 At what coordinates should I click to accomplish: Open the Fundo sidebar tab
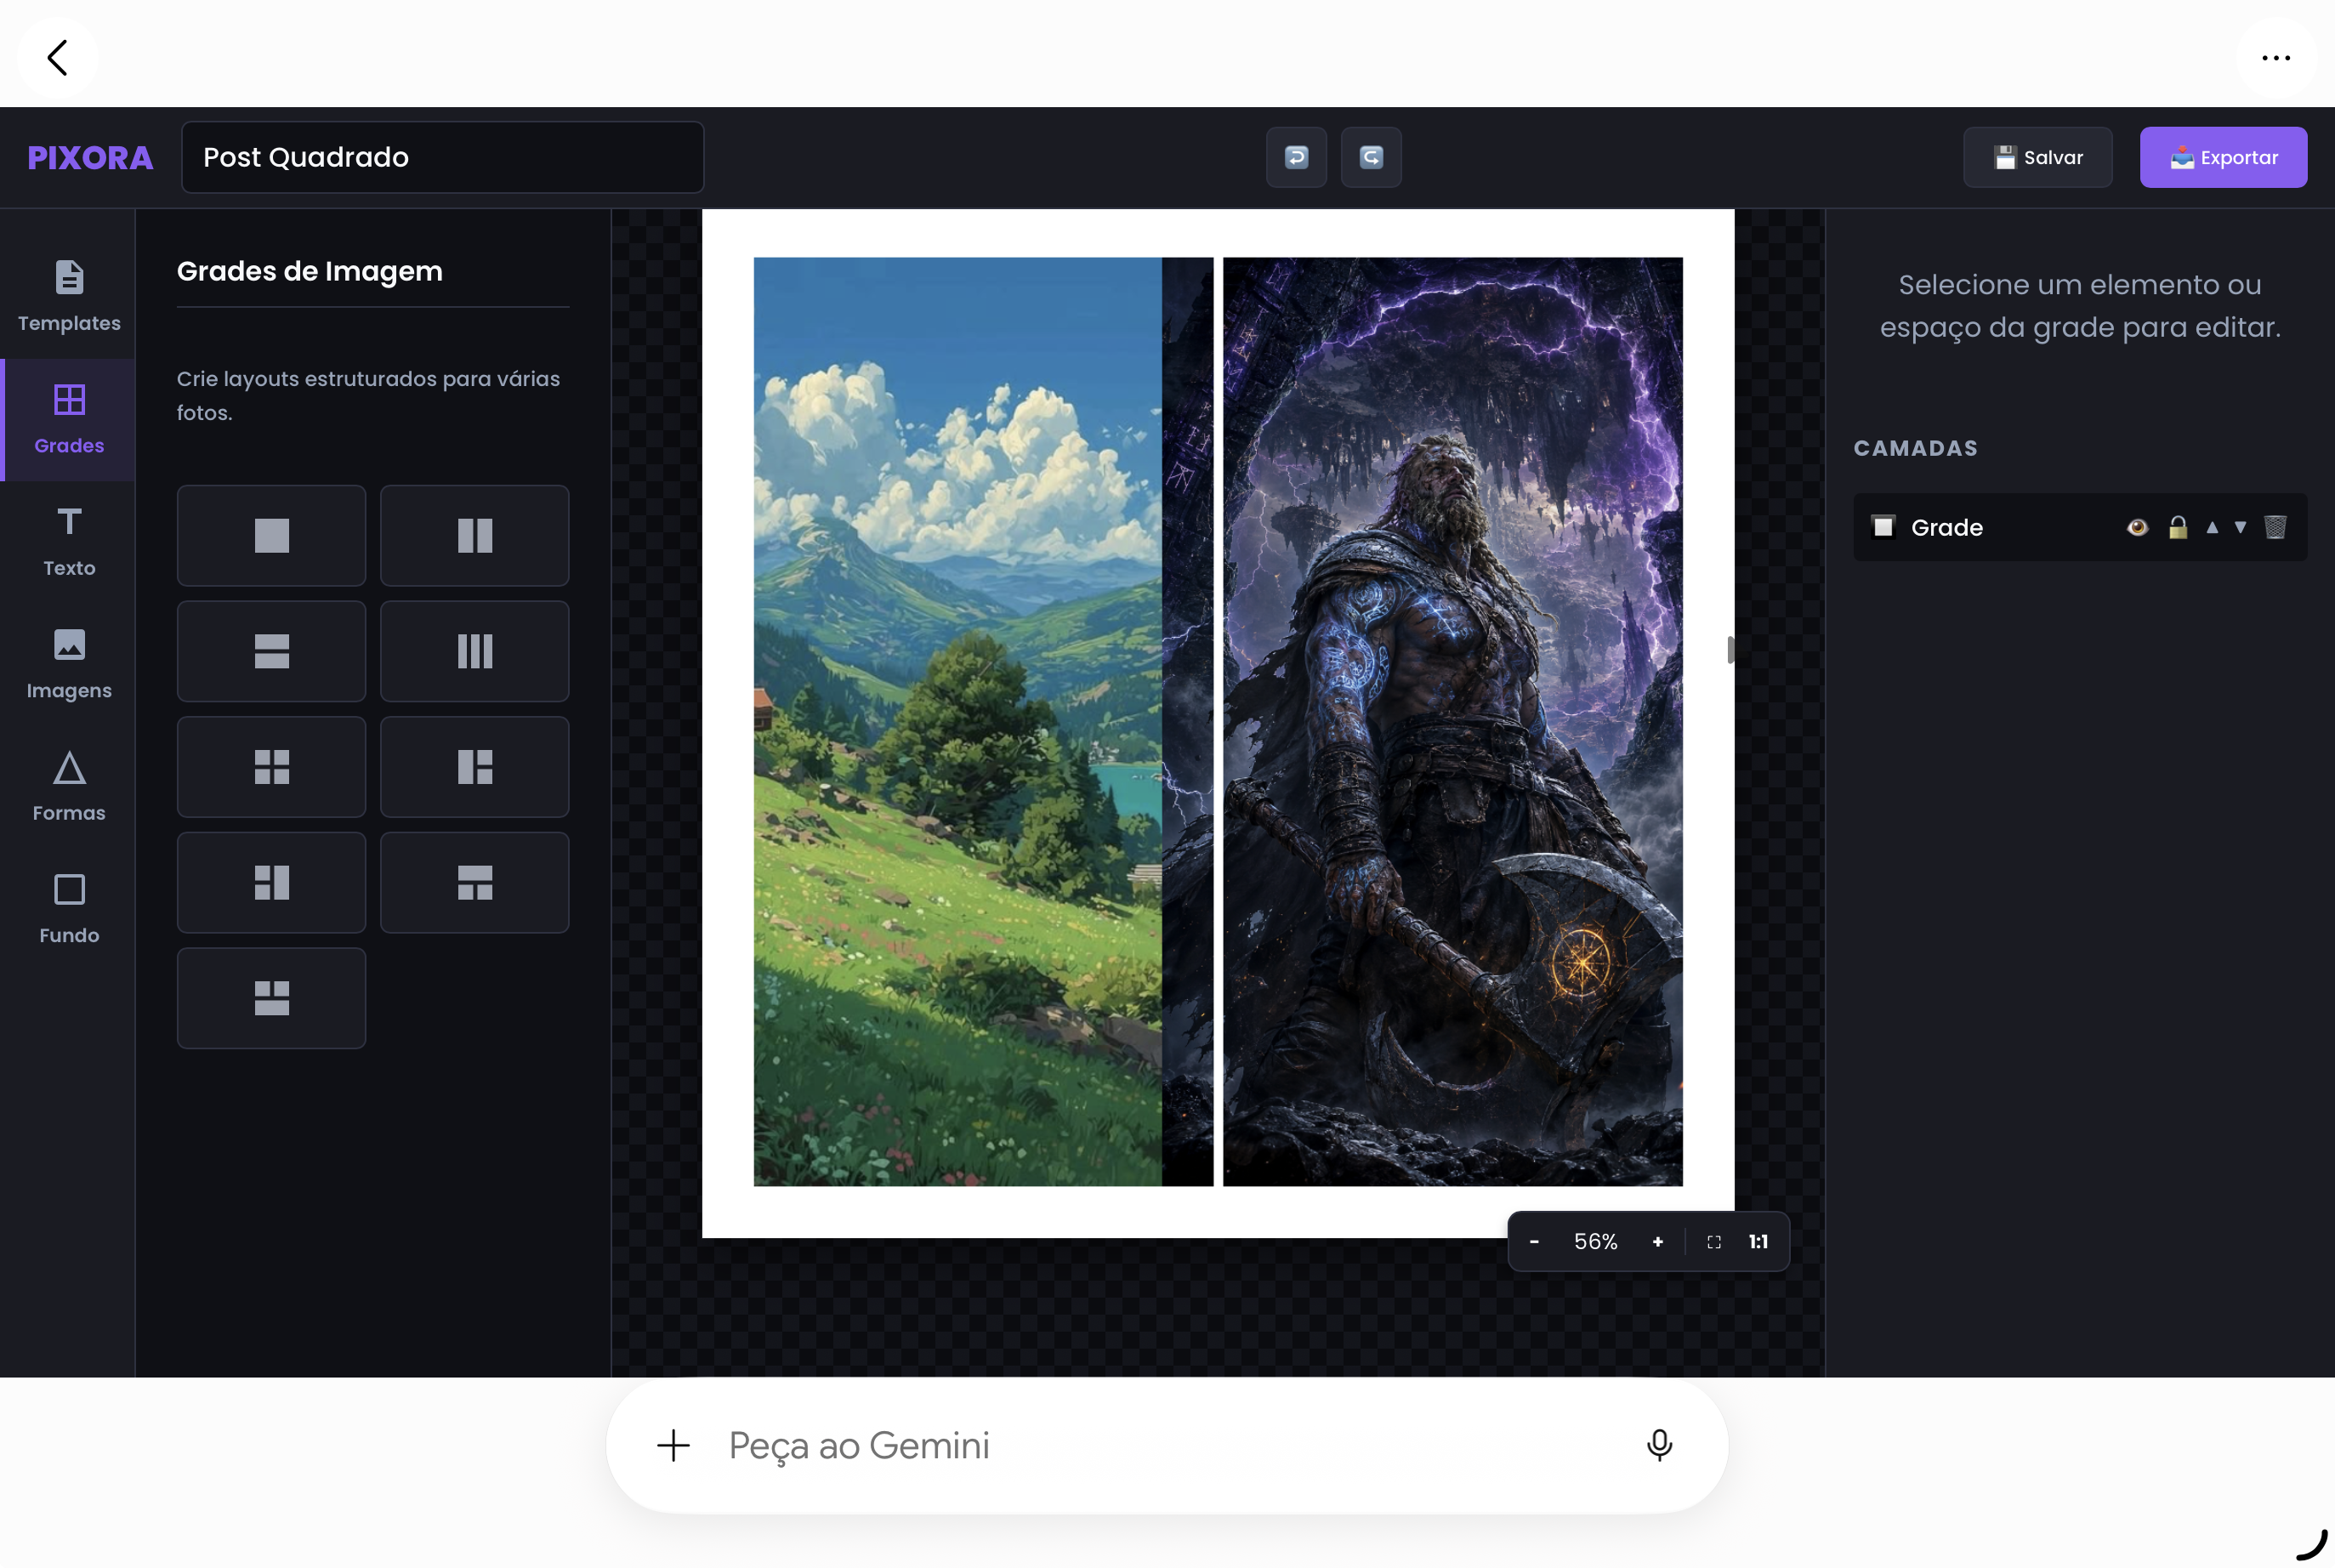point(69,909)
